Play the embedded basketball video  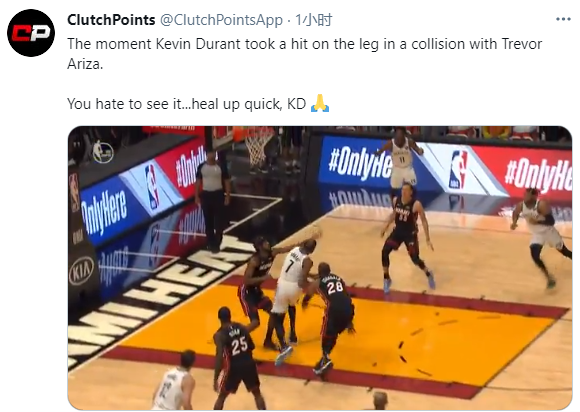[320, 268]
